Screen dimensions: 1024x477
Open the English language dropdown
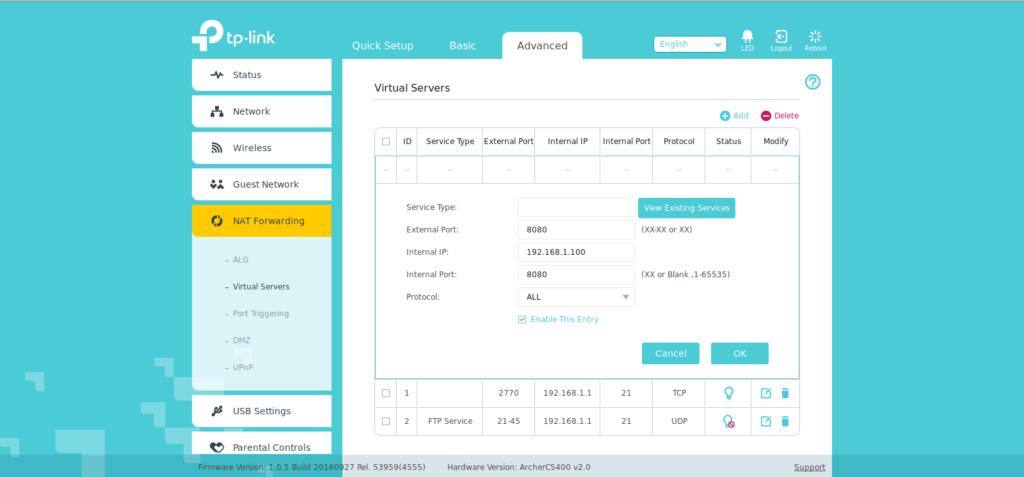[690, 44]
